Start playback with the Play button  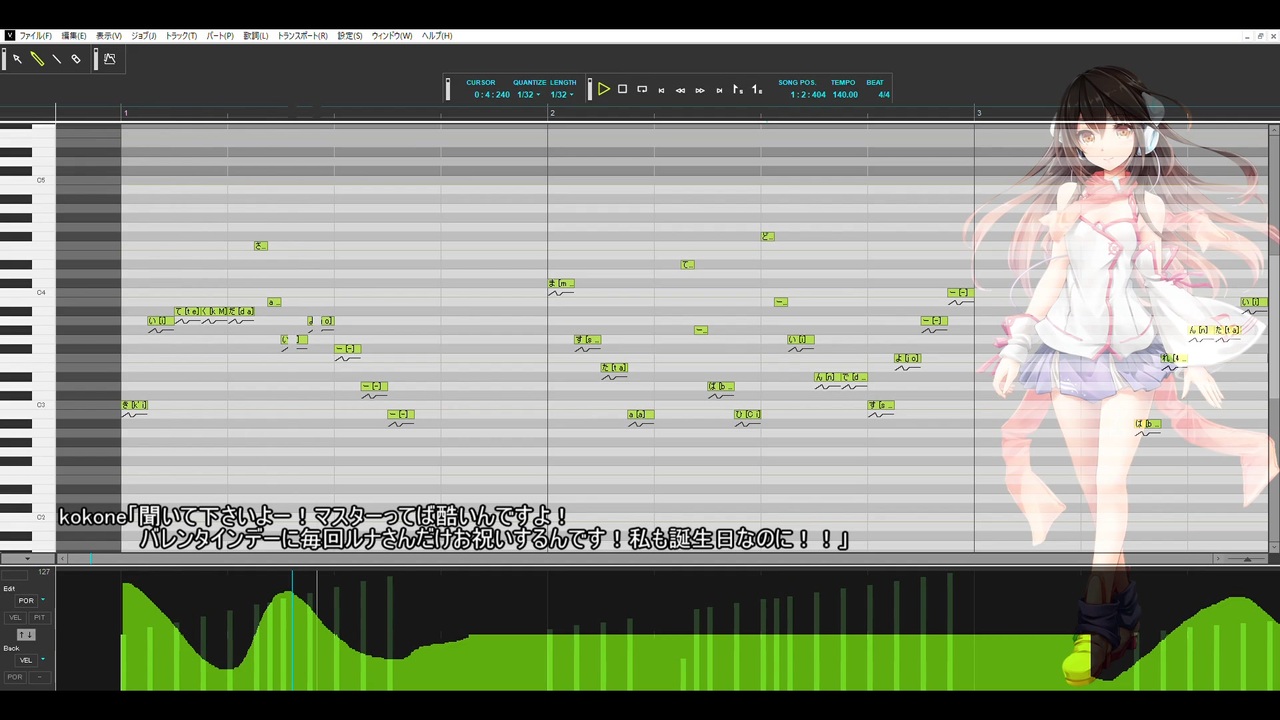(x=604, y=90)
